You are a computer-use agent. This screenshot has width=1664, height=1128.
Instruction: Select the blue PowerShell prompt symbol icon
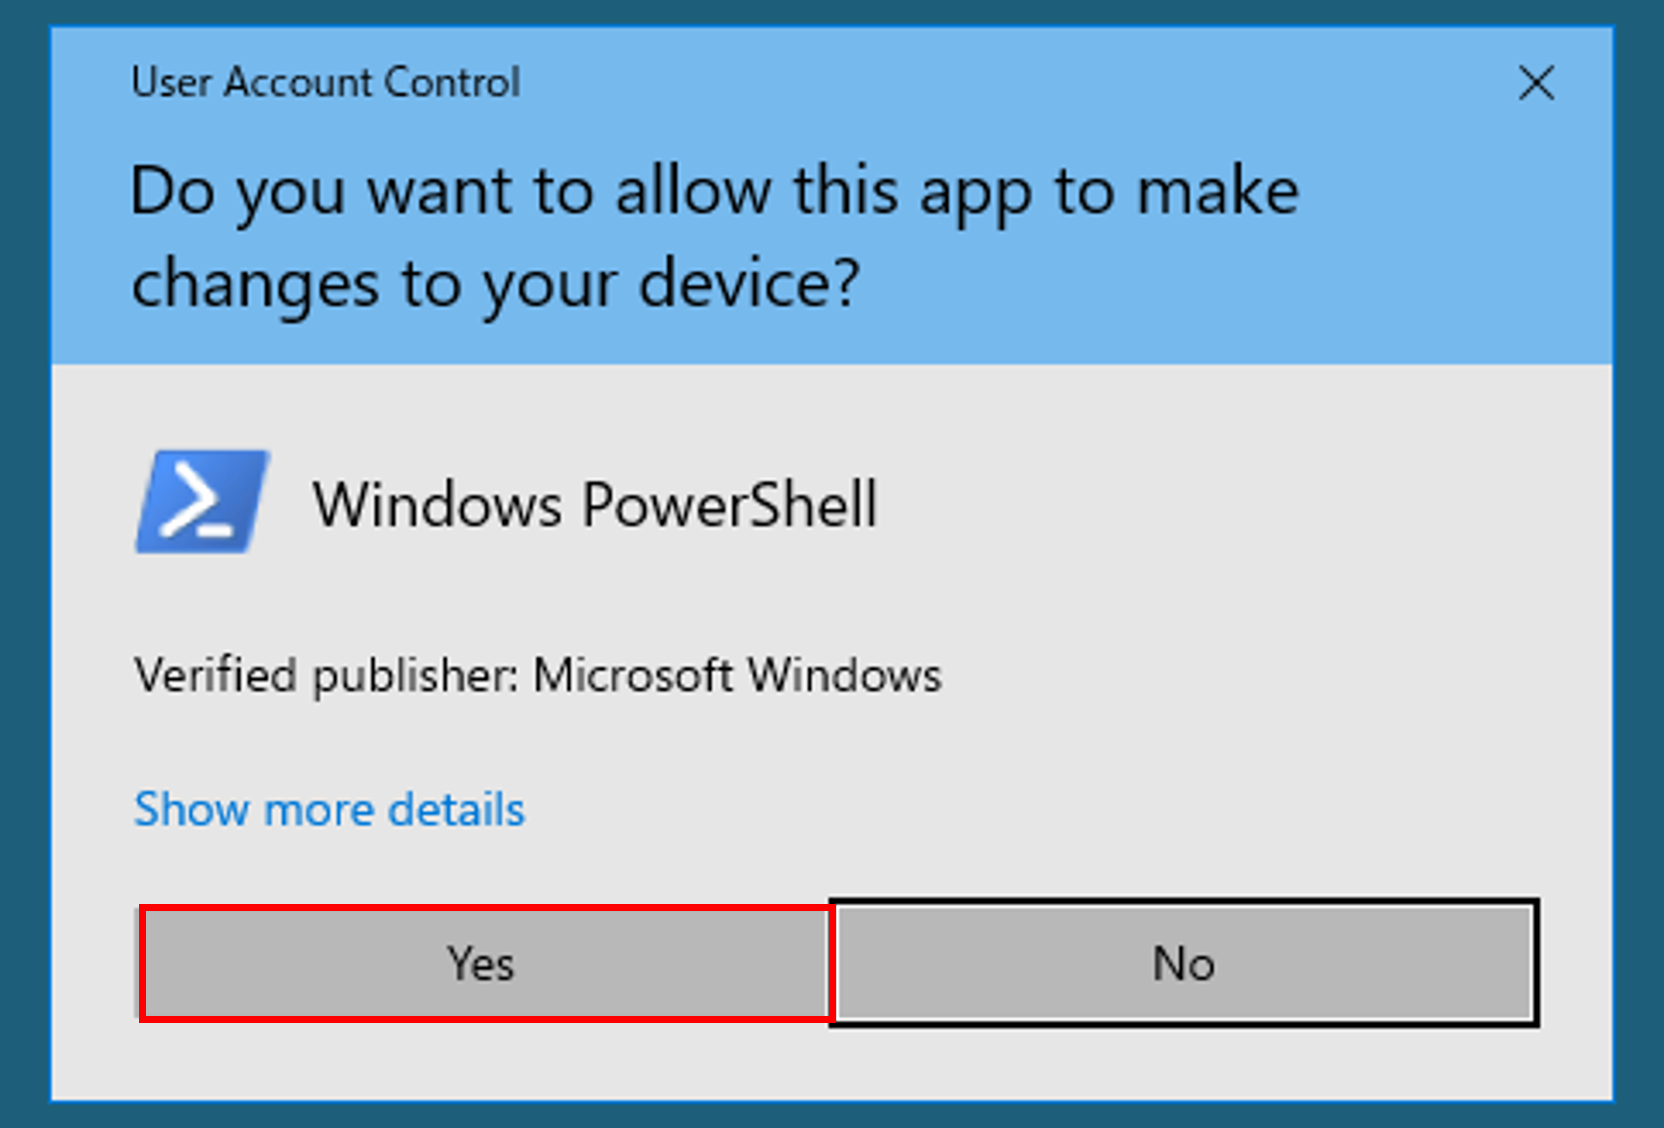tap(203, 502)
